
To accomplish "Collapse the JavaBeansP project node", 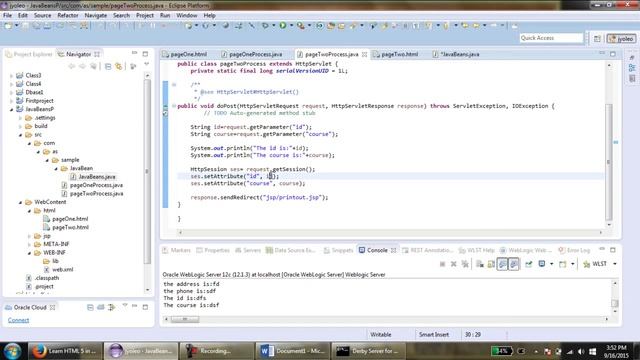I will tap(11, 109).
